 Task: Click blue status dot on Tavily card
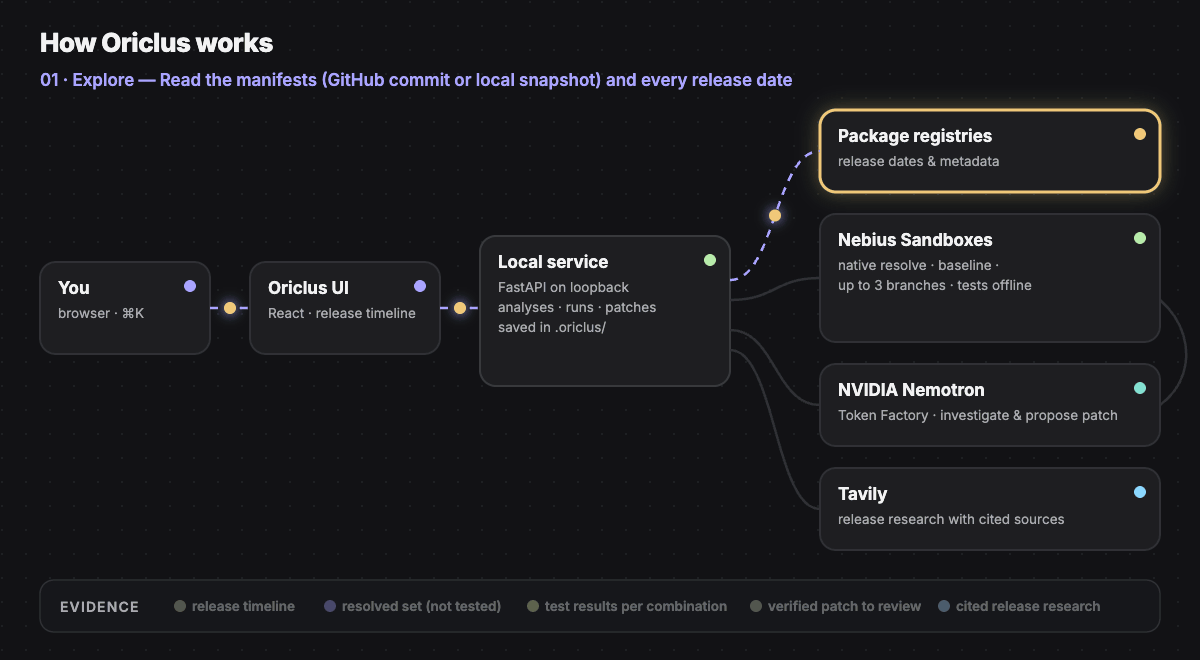pos(1140,492)
